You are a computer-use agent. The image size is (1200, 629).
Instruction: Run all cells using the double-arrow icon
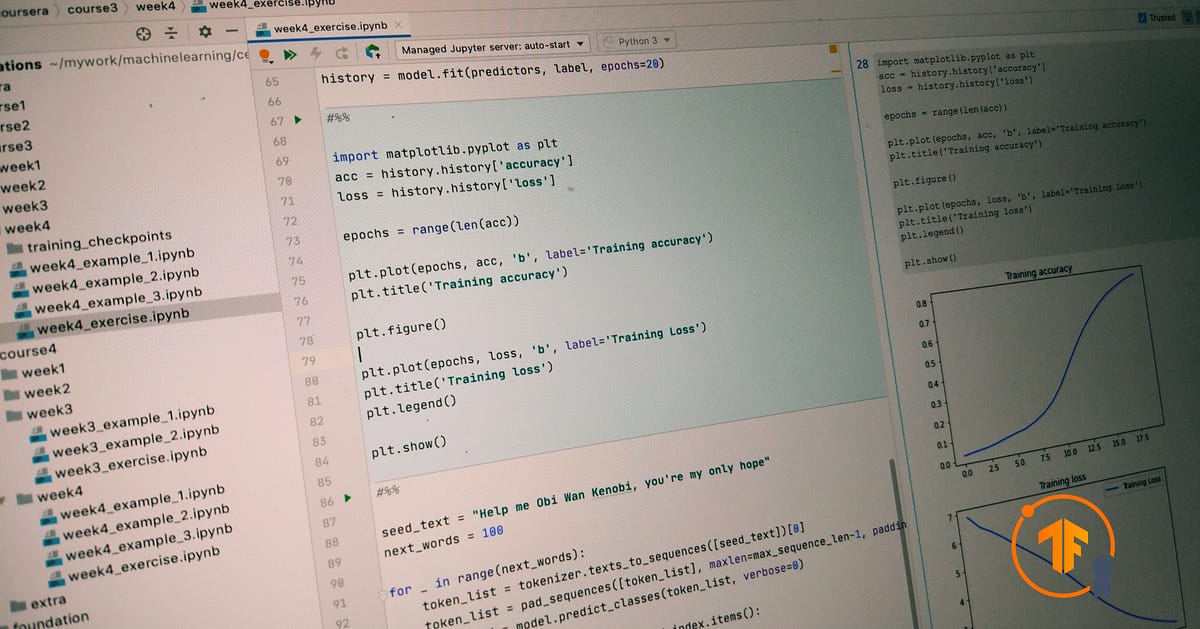291,55
